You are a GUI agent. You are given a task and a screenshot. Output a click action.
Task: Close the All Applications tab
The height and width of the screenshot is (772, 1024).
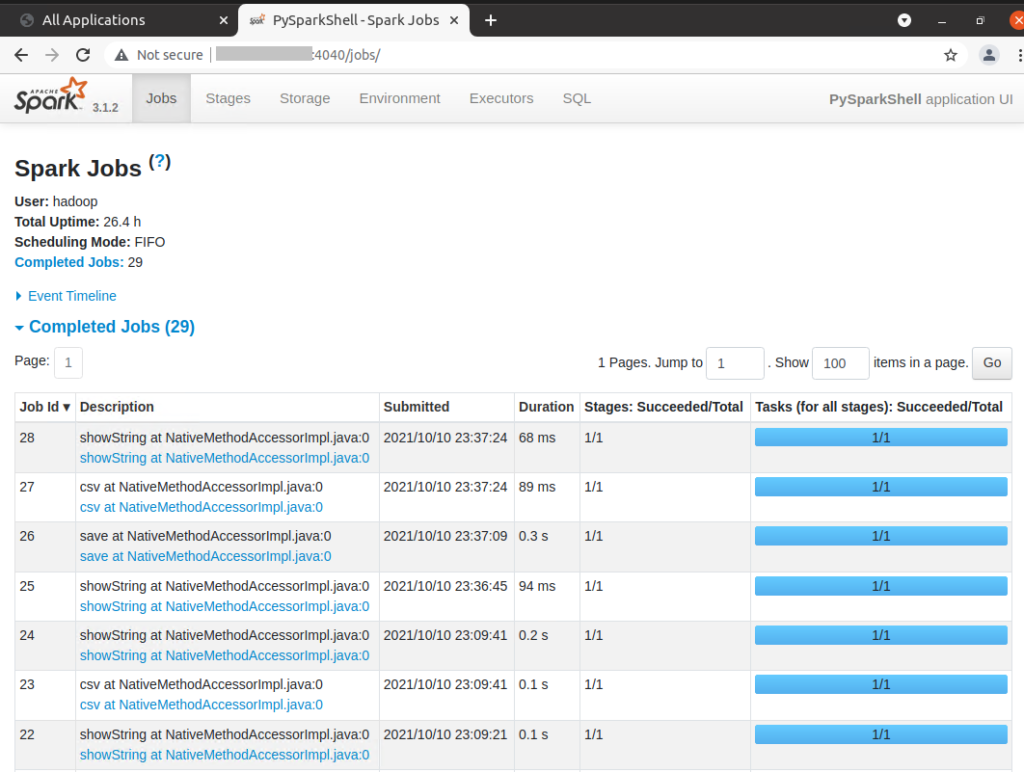223,20
